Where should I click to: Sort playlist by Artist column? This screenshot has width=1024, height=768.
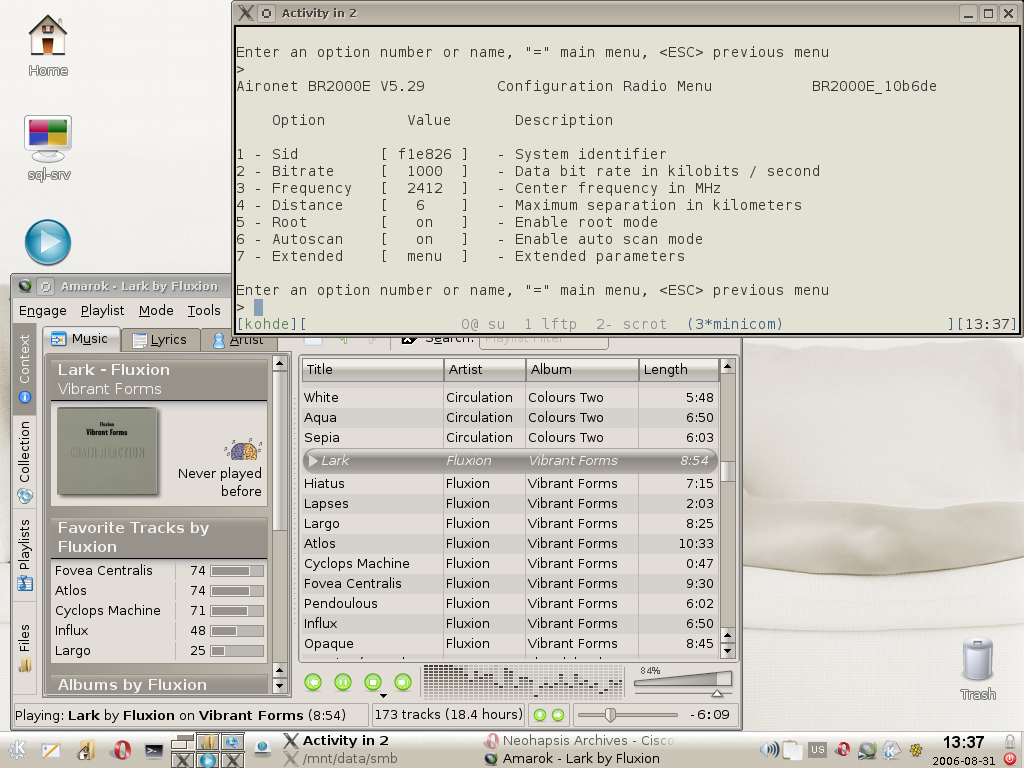pos(485,370)
